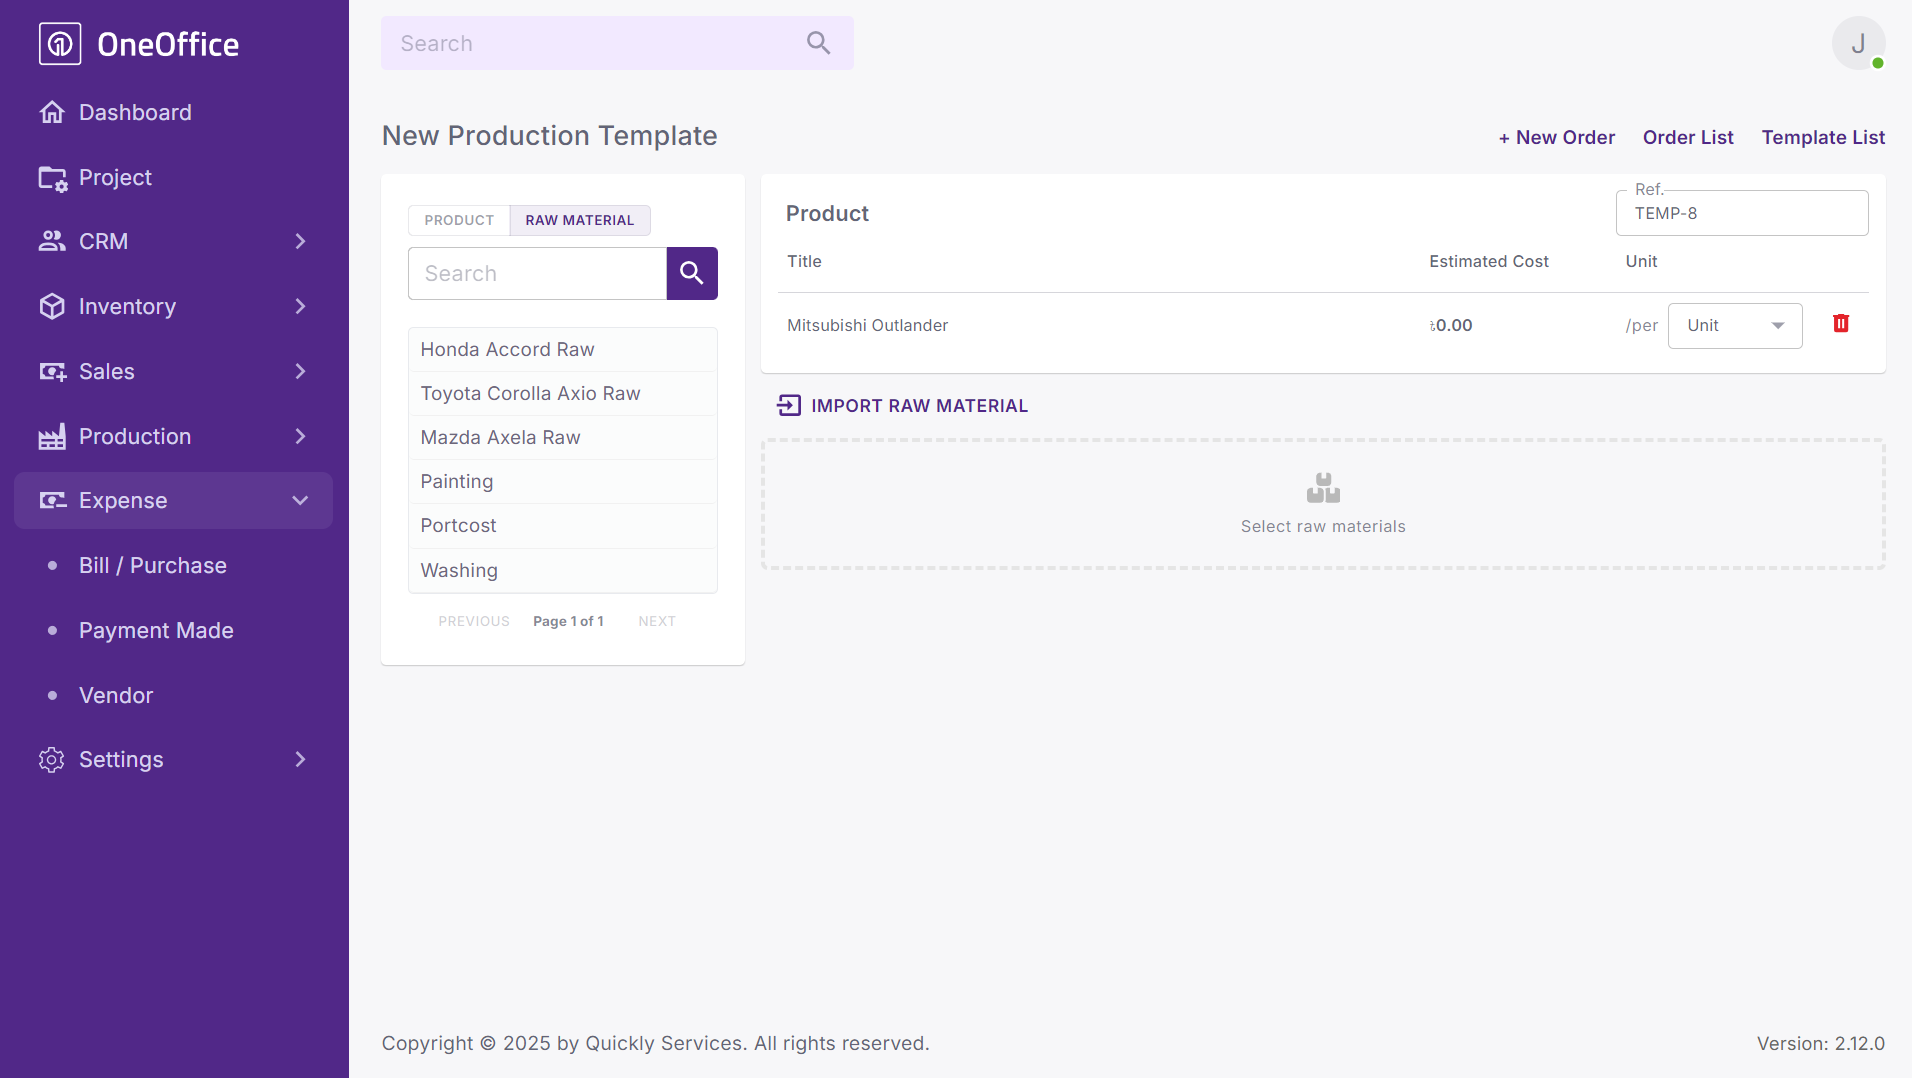Click the Import Raw Material icon
This screenshot has height=1078, width=1912.
[789, 405]
